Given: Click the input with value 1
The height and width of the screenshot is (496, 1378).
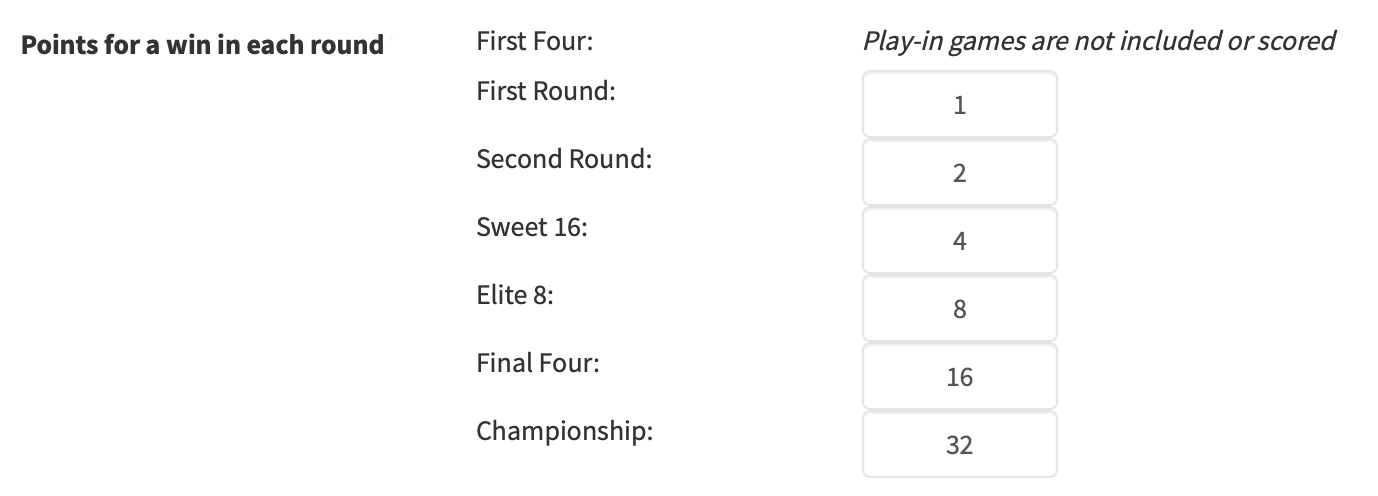Looking at the screenshot, I should point(959,105).
